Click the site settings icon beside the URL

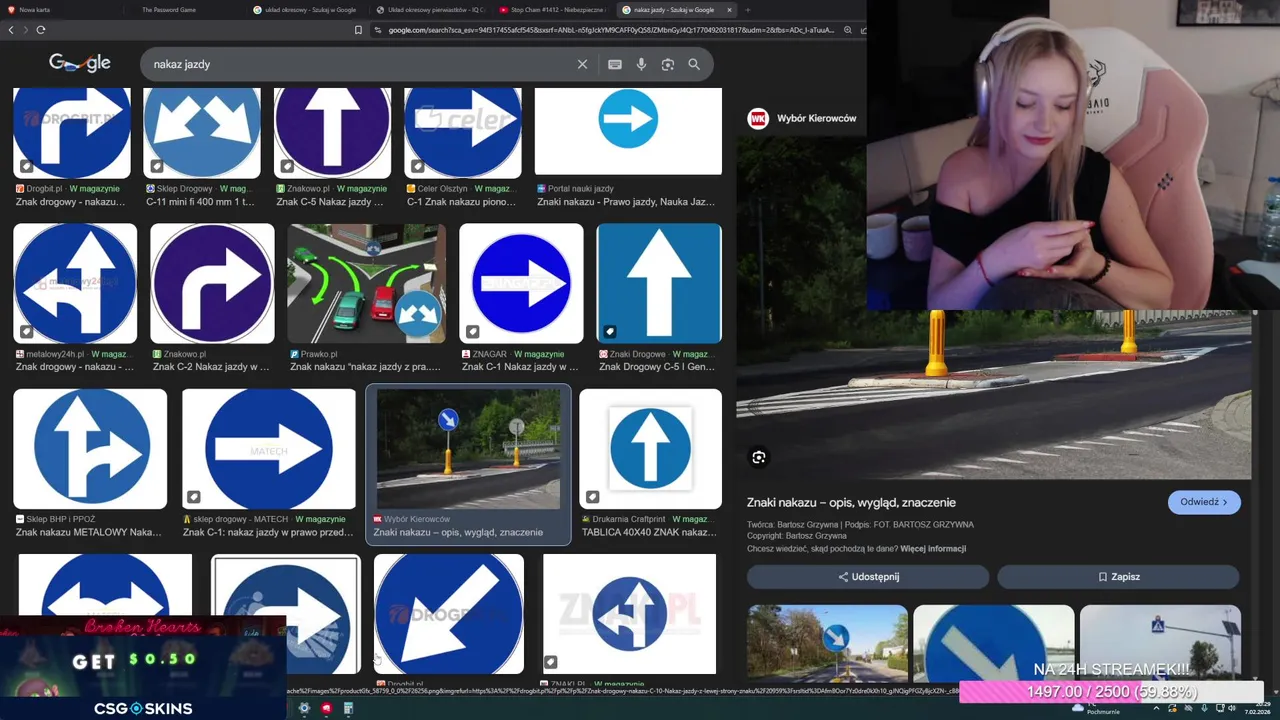point(378,30)
